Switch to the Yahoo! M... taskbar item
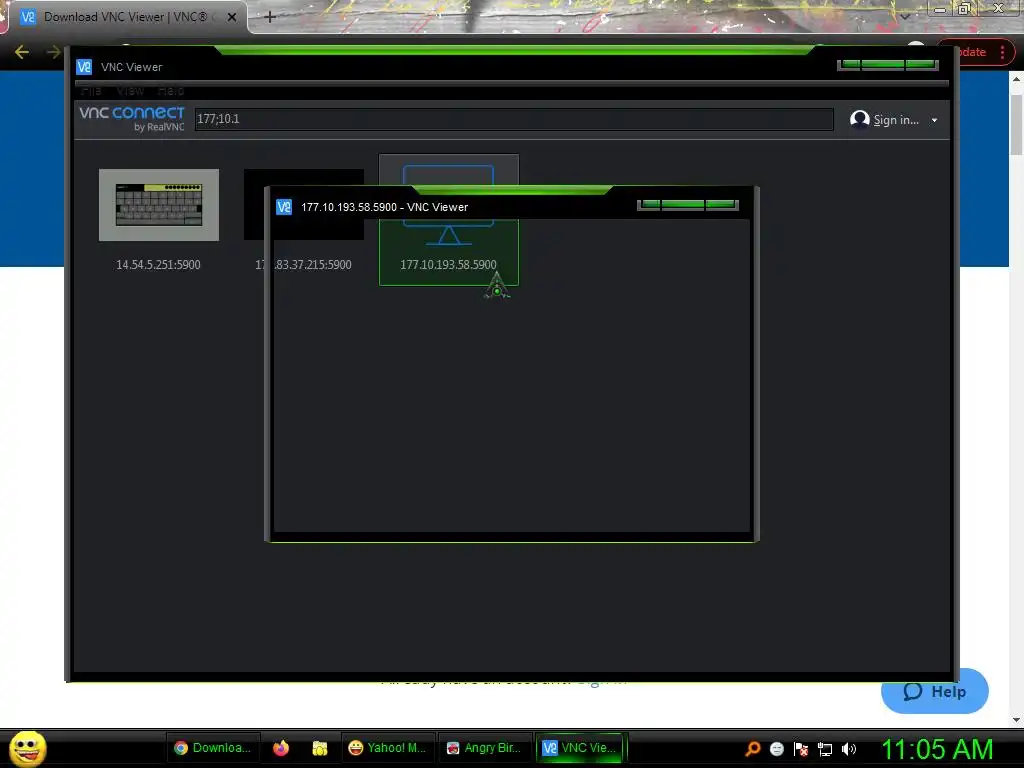 [x=387, y=748]
